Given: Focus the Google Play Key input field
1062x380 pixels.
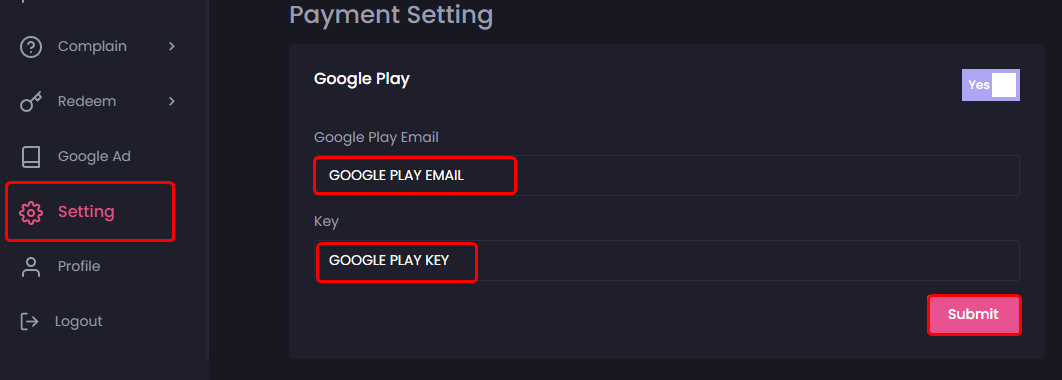Looking at the screenshot, I should [667, 260].
